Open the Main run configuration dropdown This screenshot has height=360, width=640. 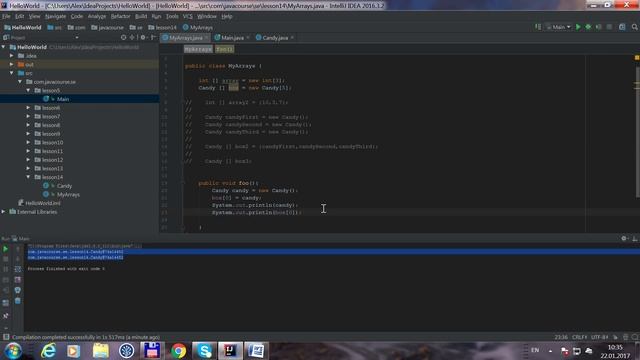(x=559, y=27)
